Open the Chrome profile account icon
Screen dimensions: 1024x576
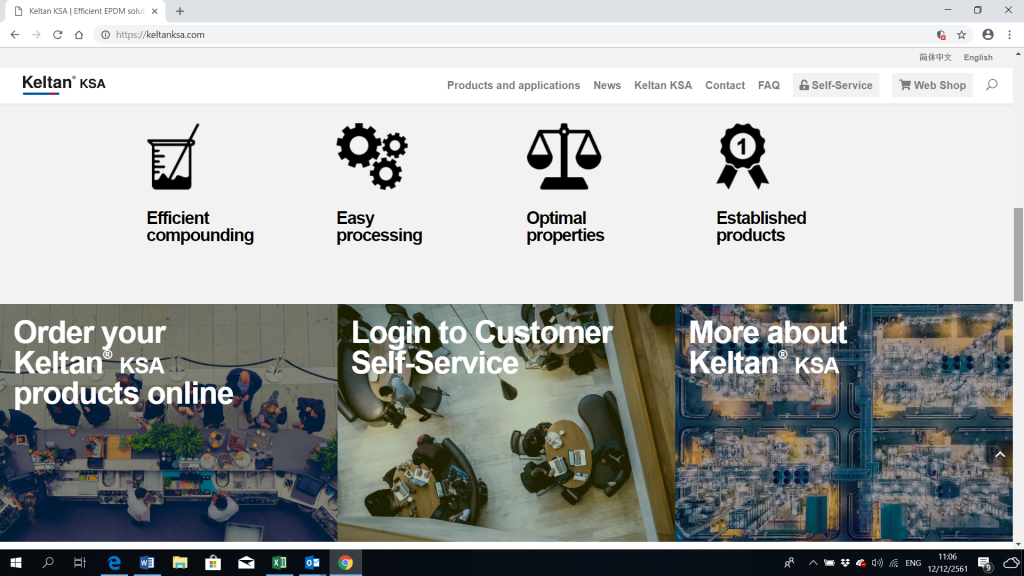988,35
